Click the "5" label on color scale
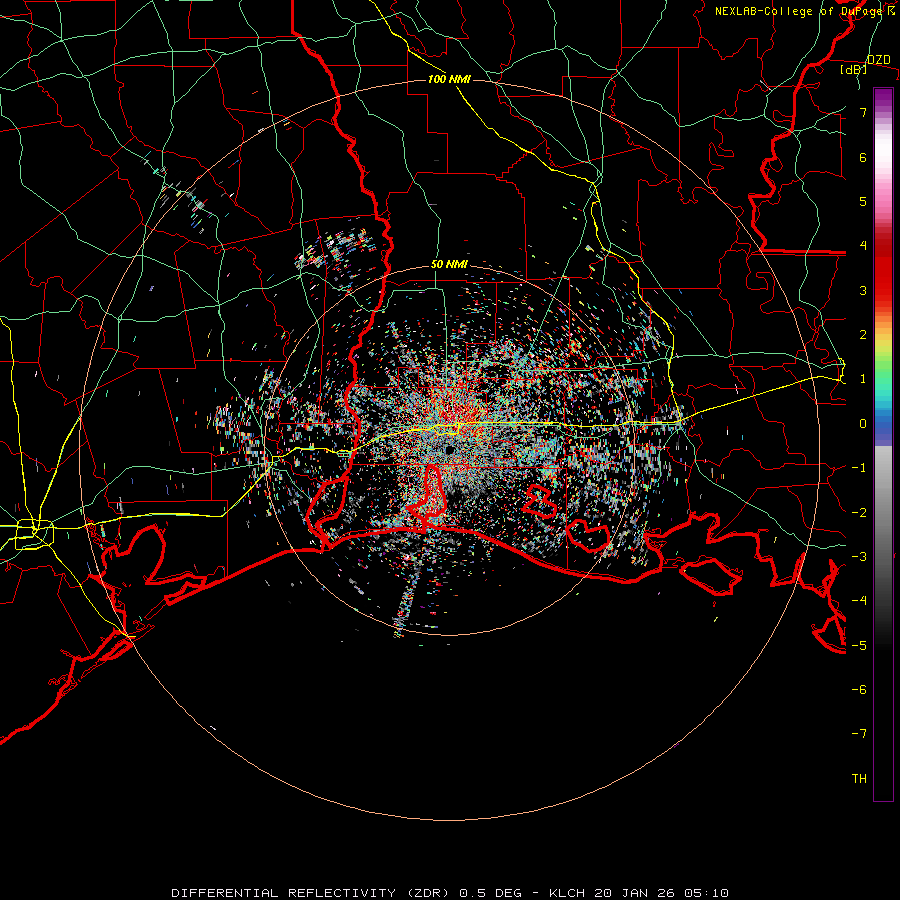900x900 pixels. click(863, 201)
